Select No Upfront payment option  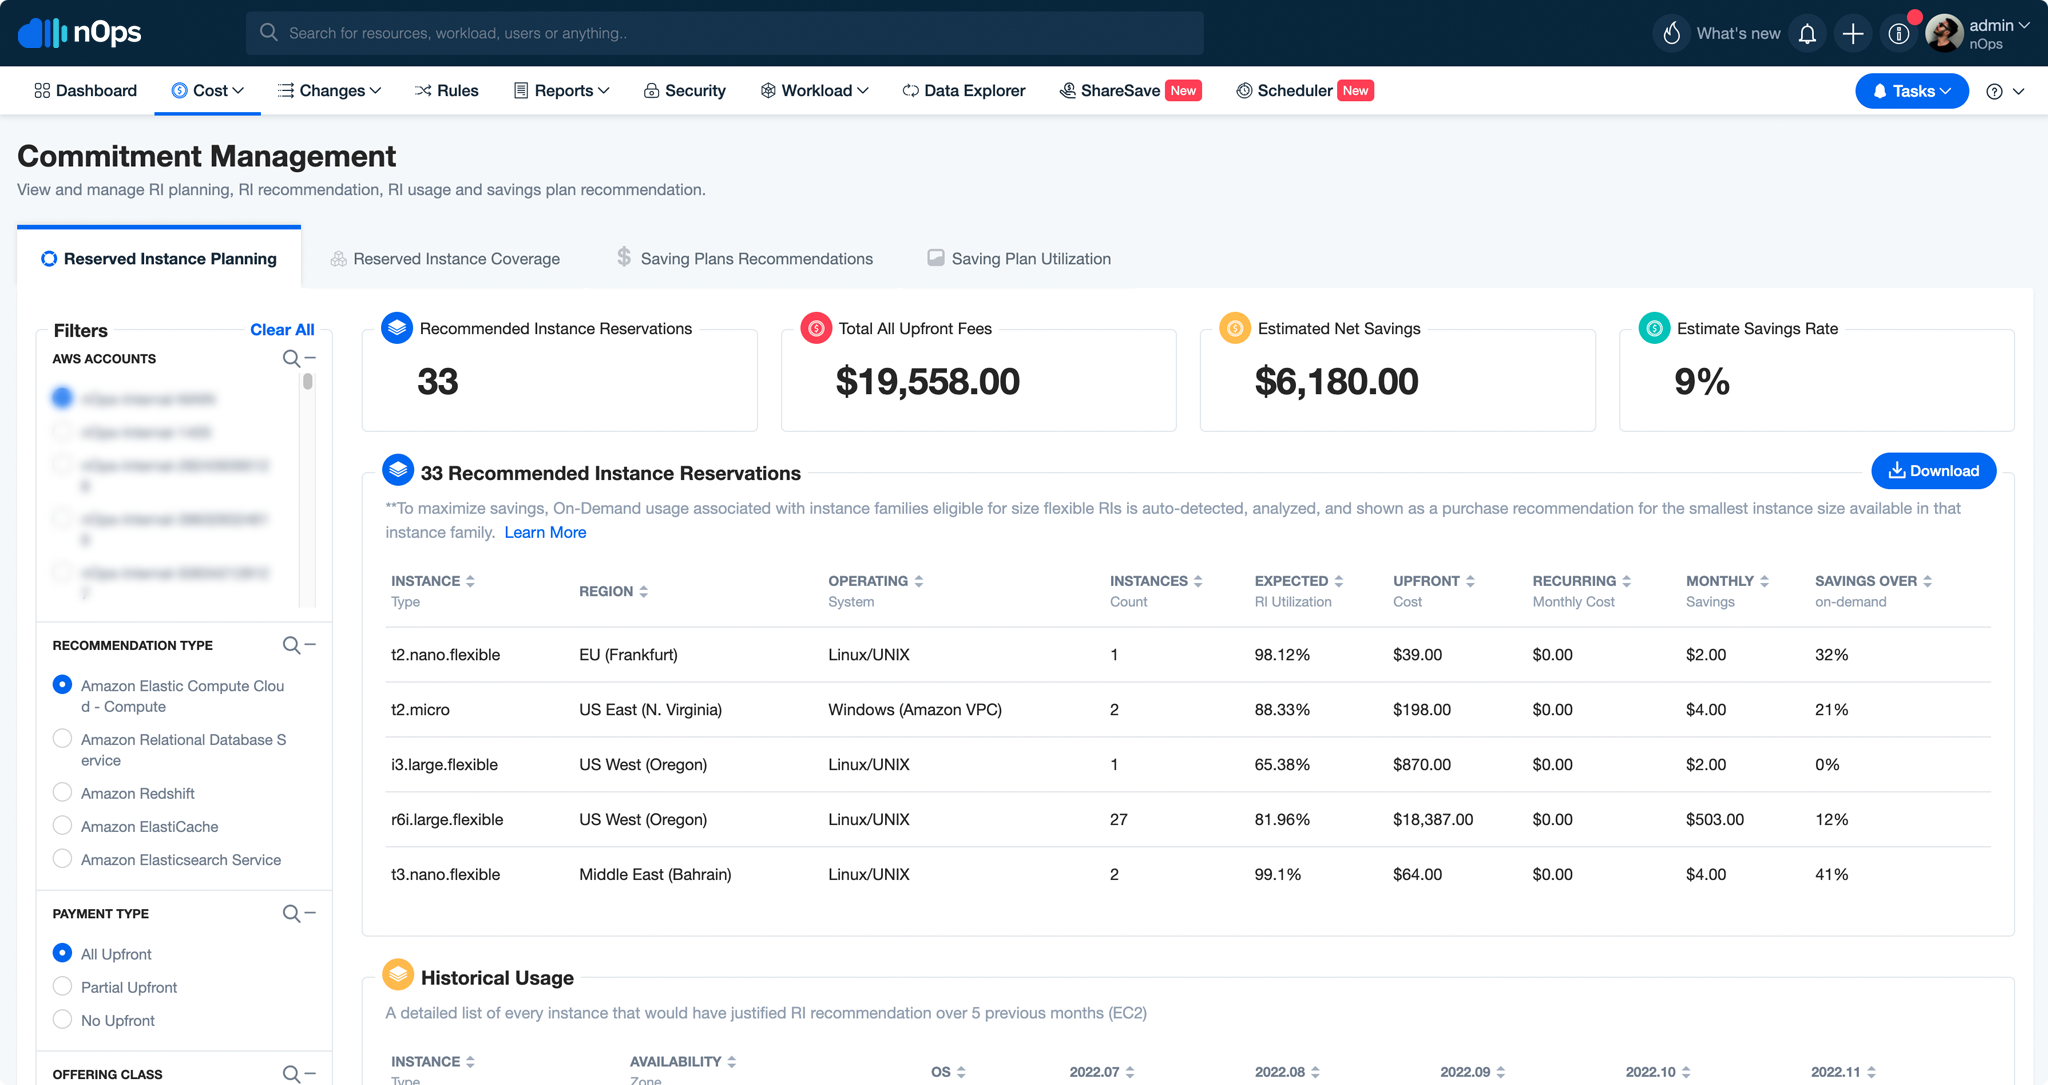[62, 1019]
